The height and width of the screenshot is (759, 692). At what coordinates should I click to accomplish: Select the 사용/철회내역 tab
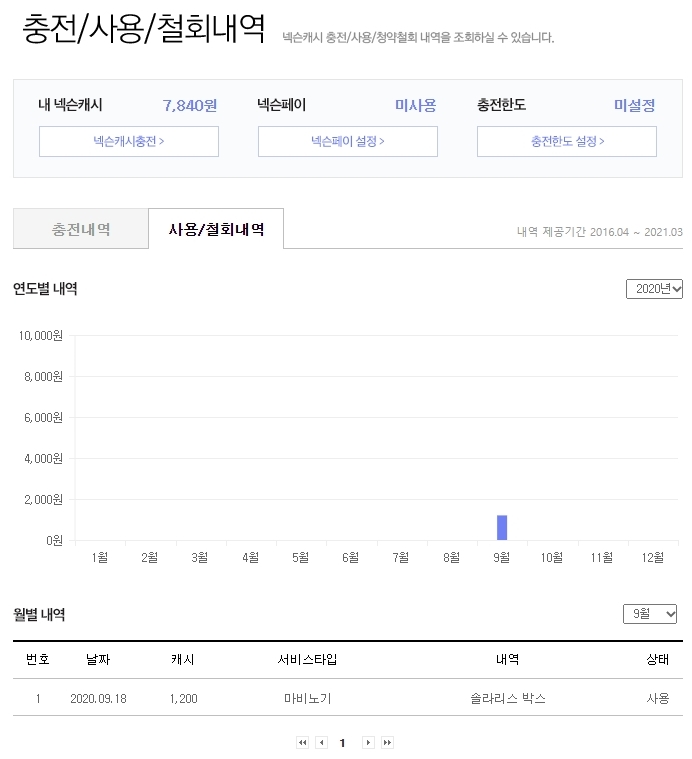pos(216,229)
